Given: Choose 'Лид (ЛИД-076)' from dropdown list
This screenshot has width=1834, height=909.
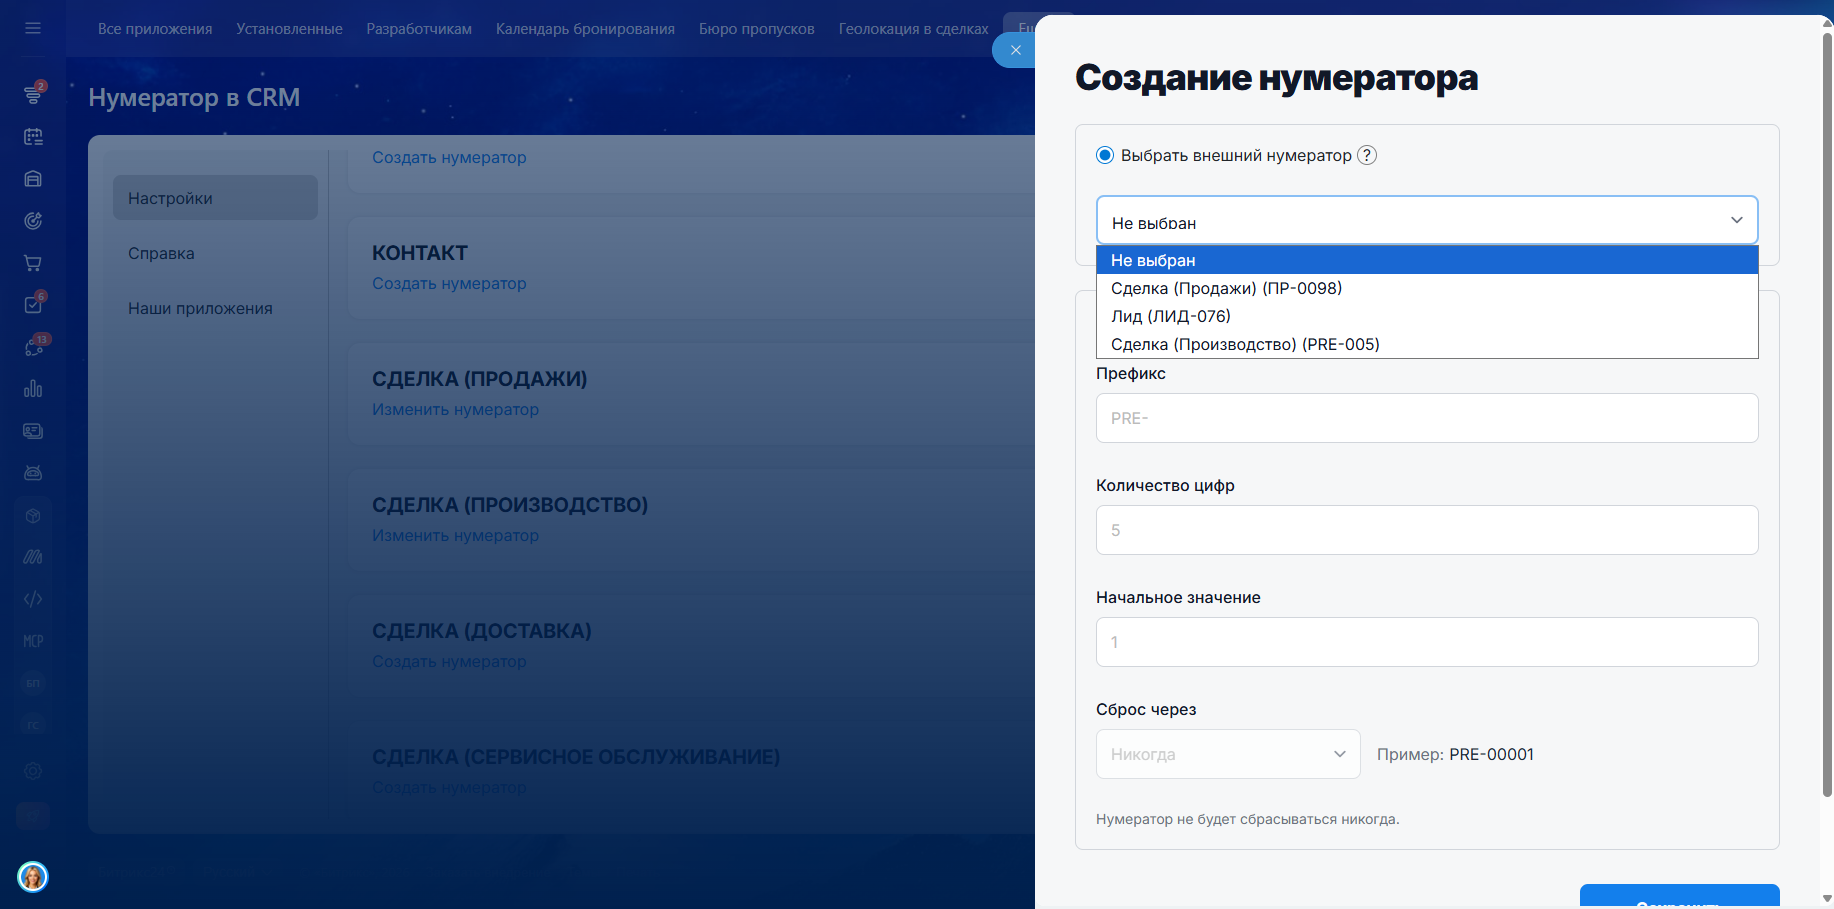Looking at the screenshot, I should coord(1171,316).
